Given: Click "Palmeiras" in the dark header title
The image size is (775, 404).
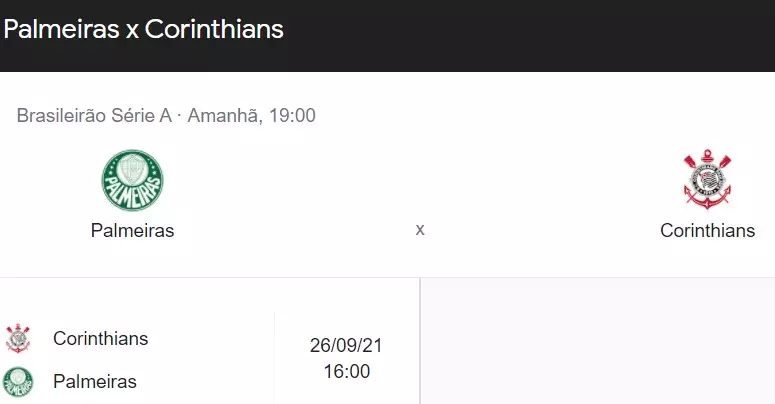Looking at the screenshot, I should point(61,29).
